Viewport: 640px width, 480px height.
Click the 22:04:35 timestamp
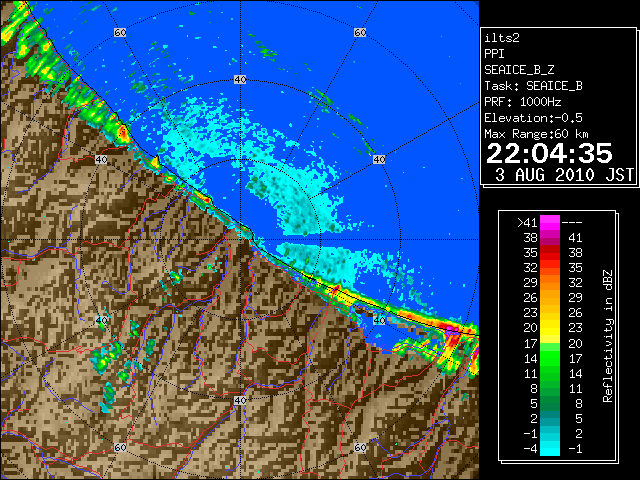(549, 153)
